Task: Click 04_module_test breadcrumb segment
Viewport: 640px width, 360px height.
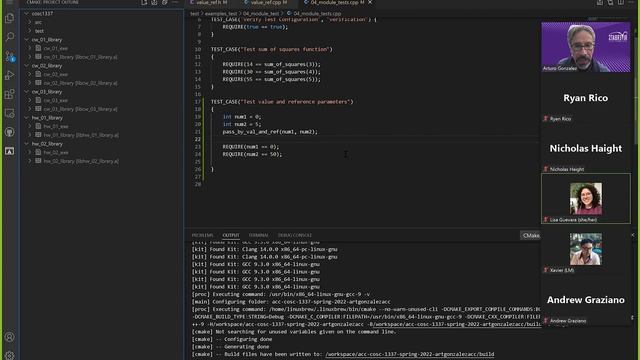Action: (261, 13)
